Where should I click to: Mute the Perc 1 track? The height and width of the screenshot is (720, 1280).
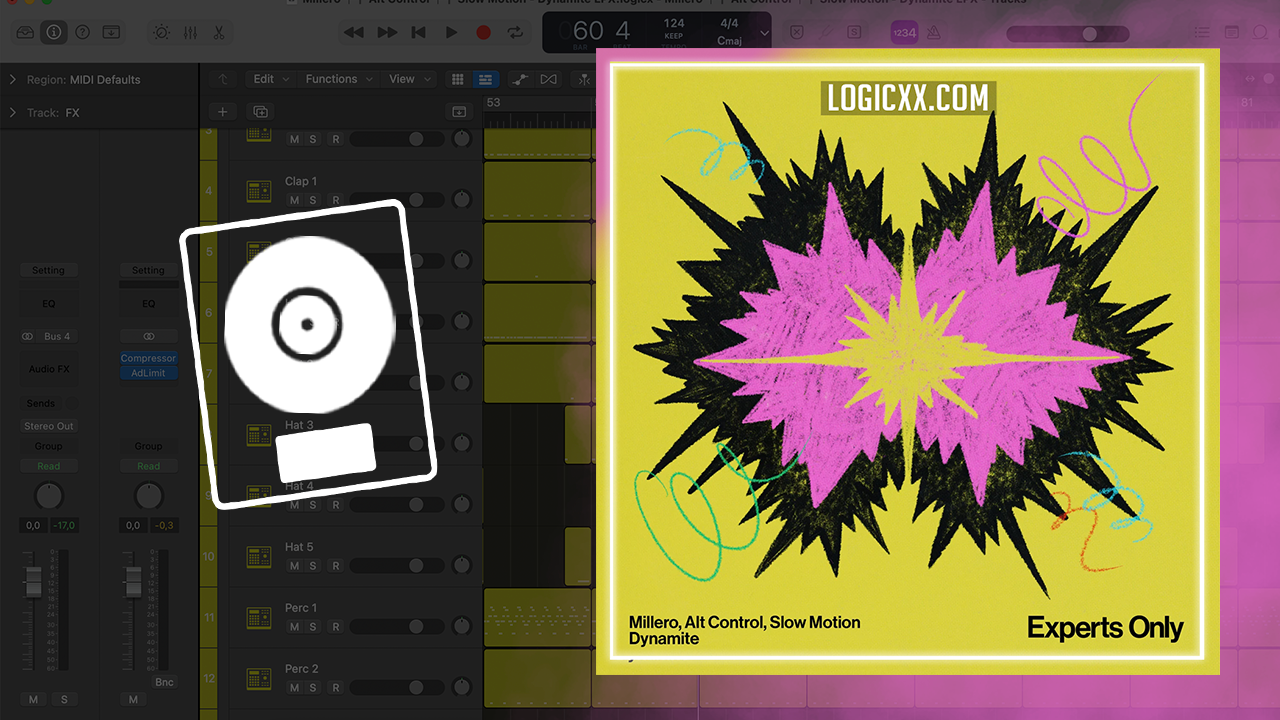(294, 627)
